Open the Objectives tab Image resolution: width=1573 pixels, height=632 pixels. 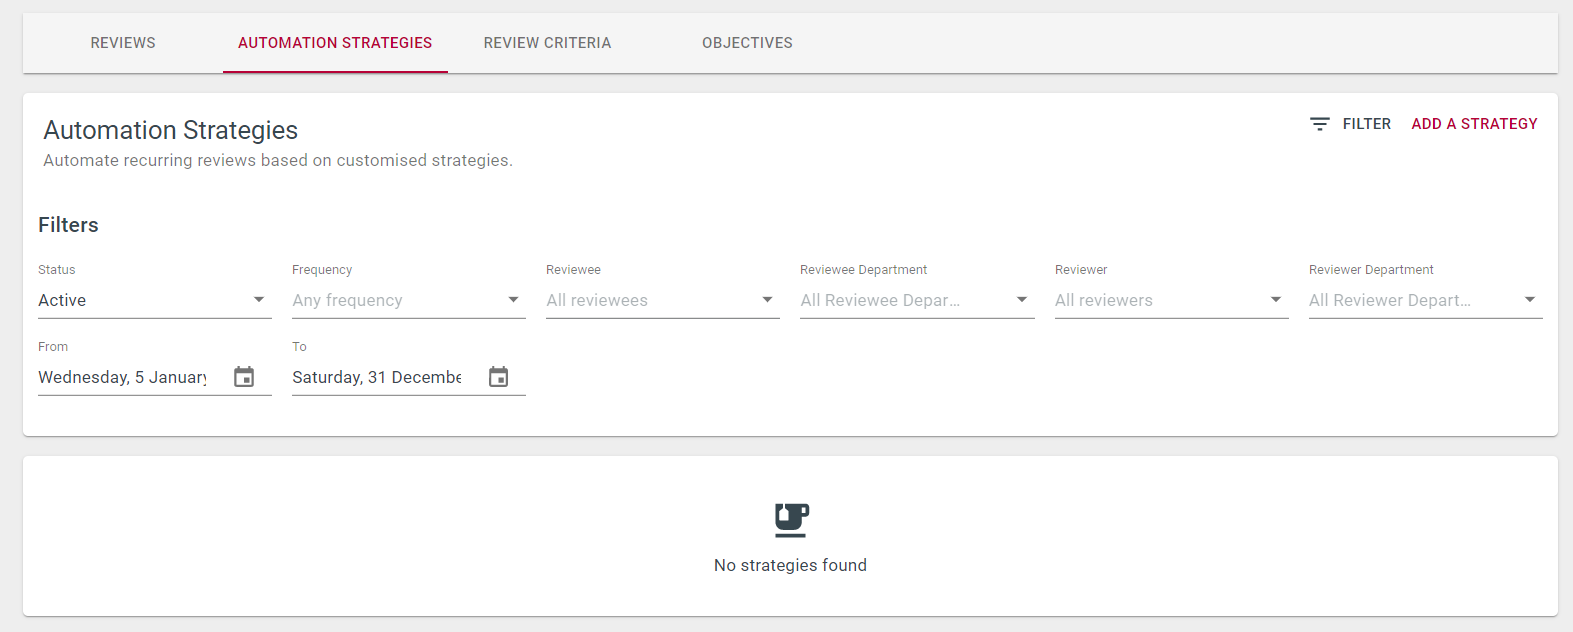click(747, 43)
